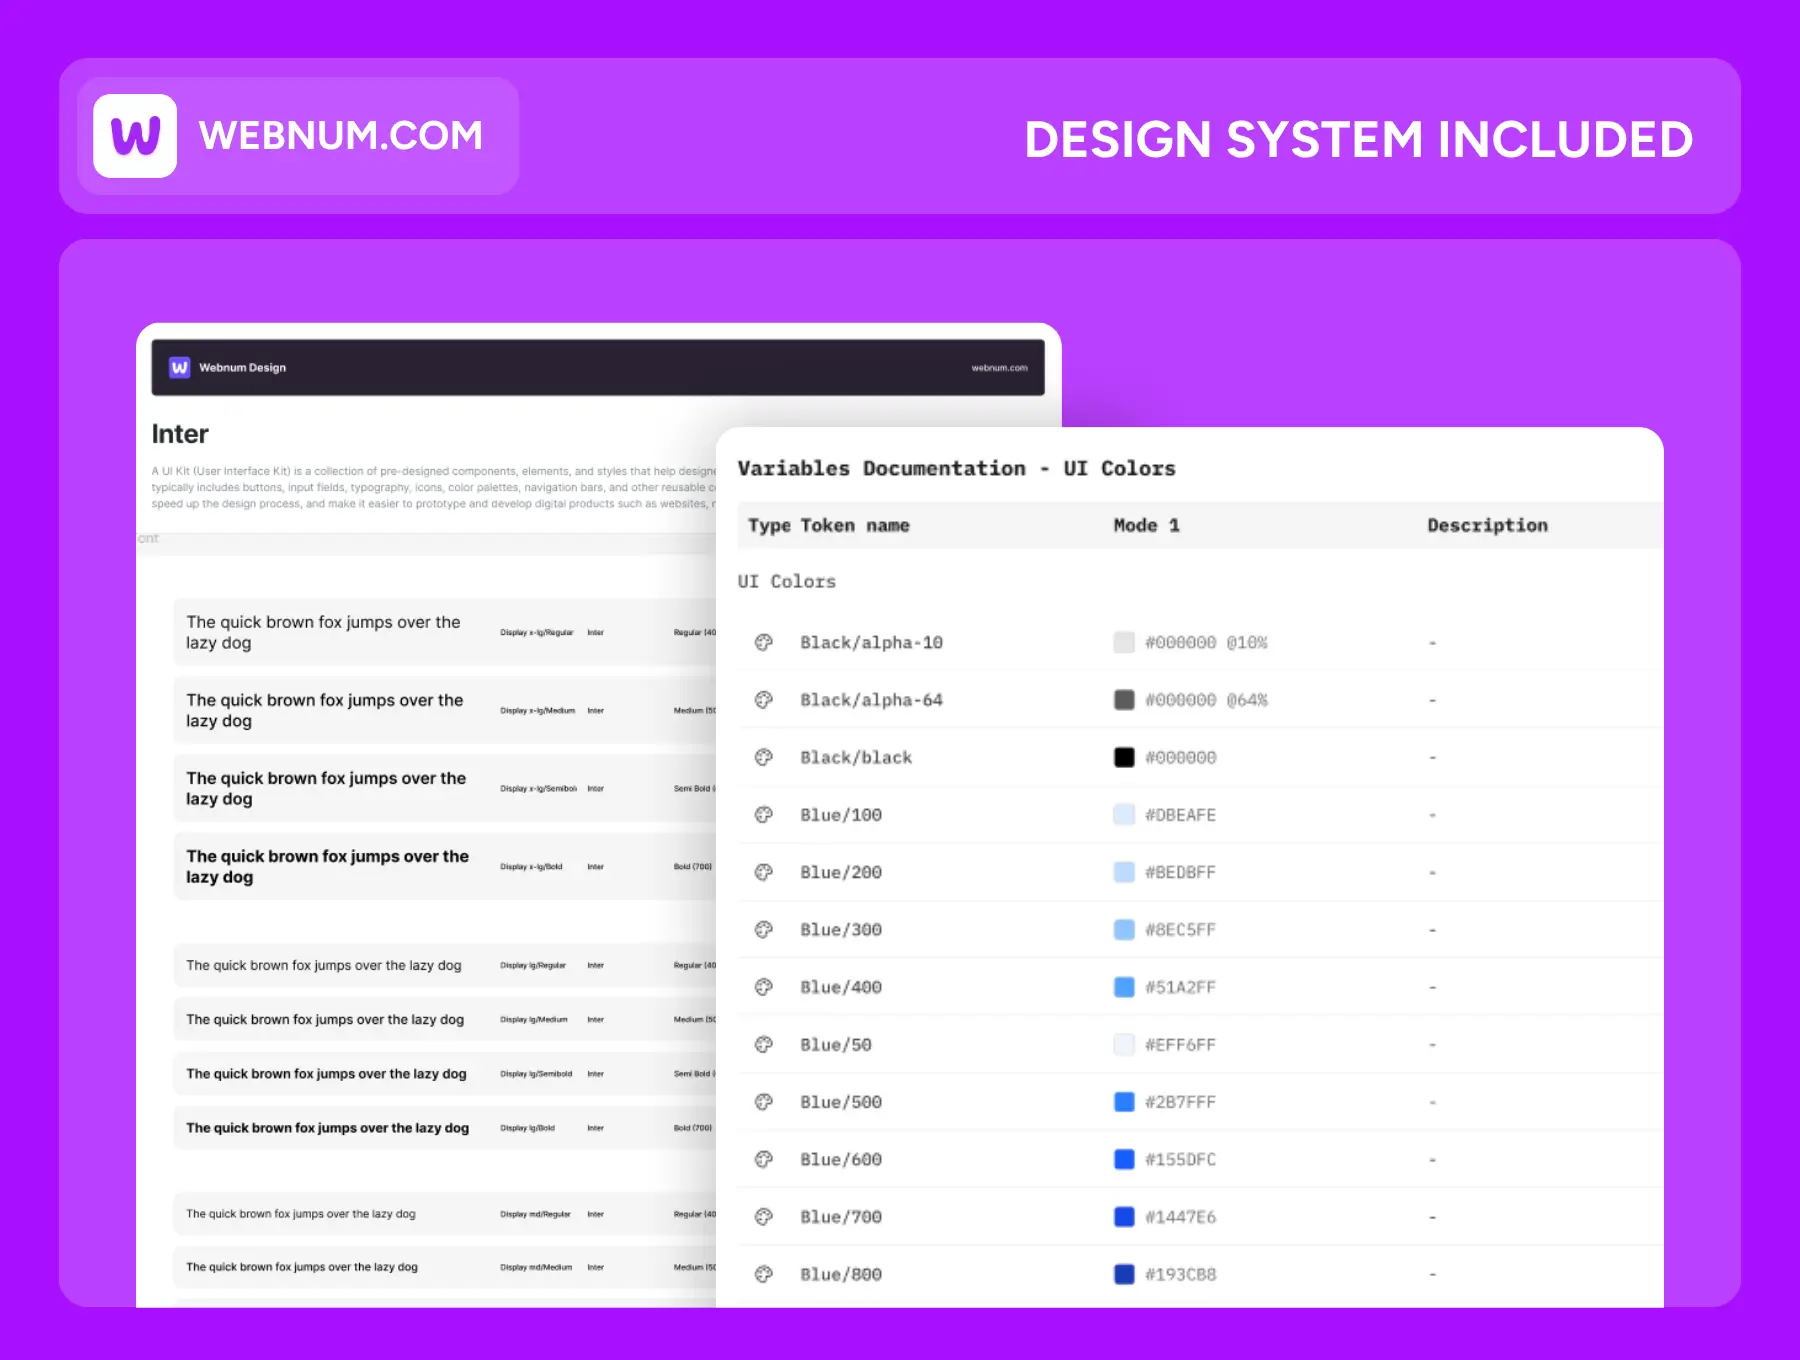Click the small Webnum Design logo in the dark header
The height and width of the screenshot is (1360, 1800).
click(x=180, y=367)
